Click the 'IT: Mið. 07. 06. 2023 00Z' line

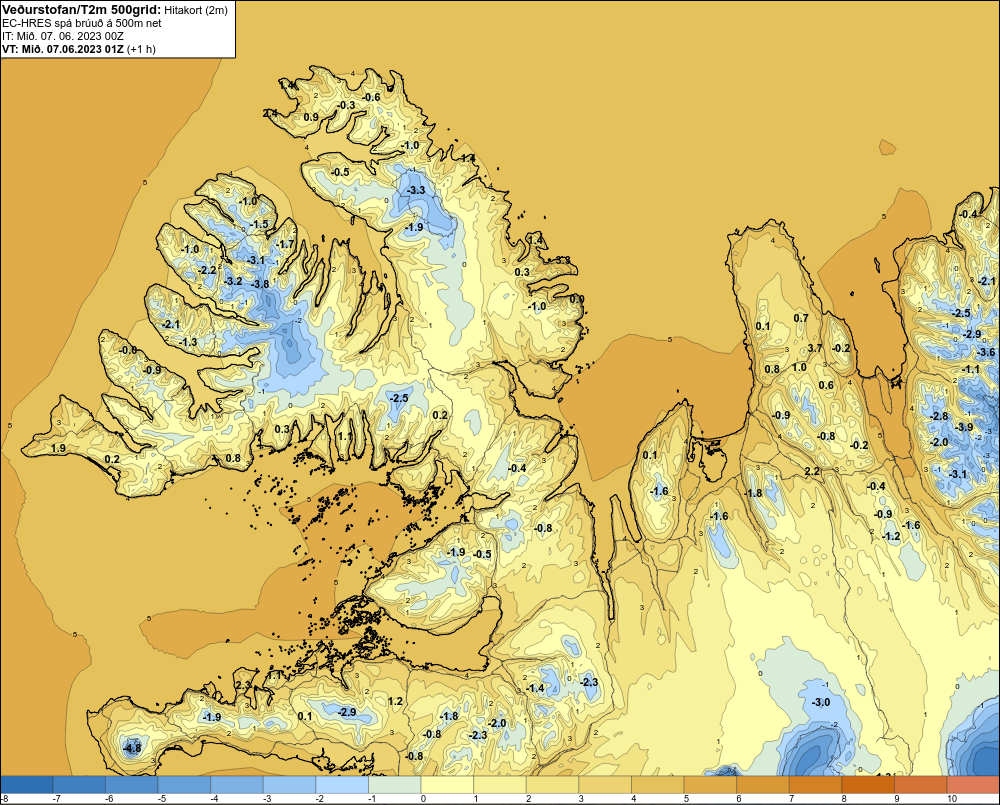pos(63,36)
